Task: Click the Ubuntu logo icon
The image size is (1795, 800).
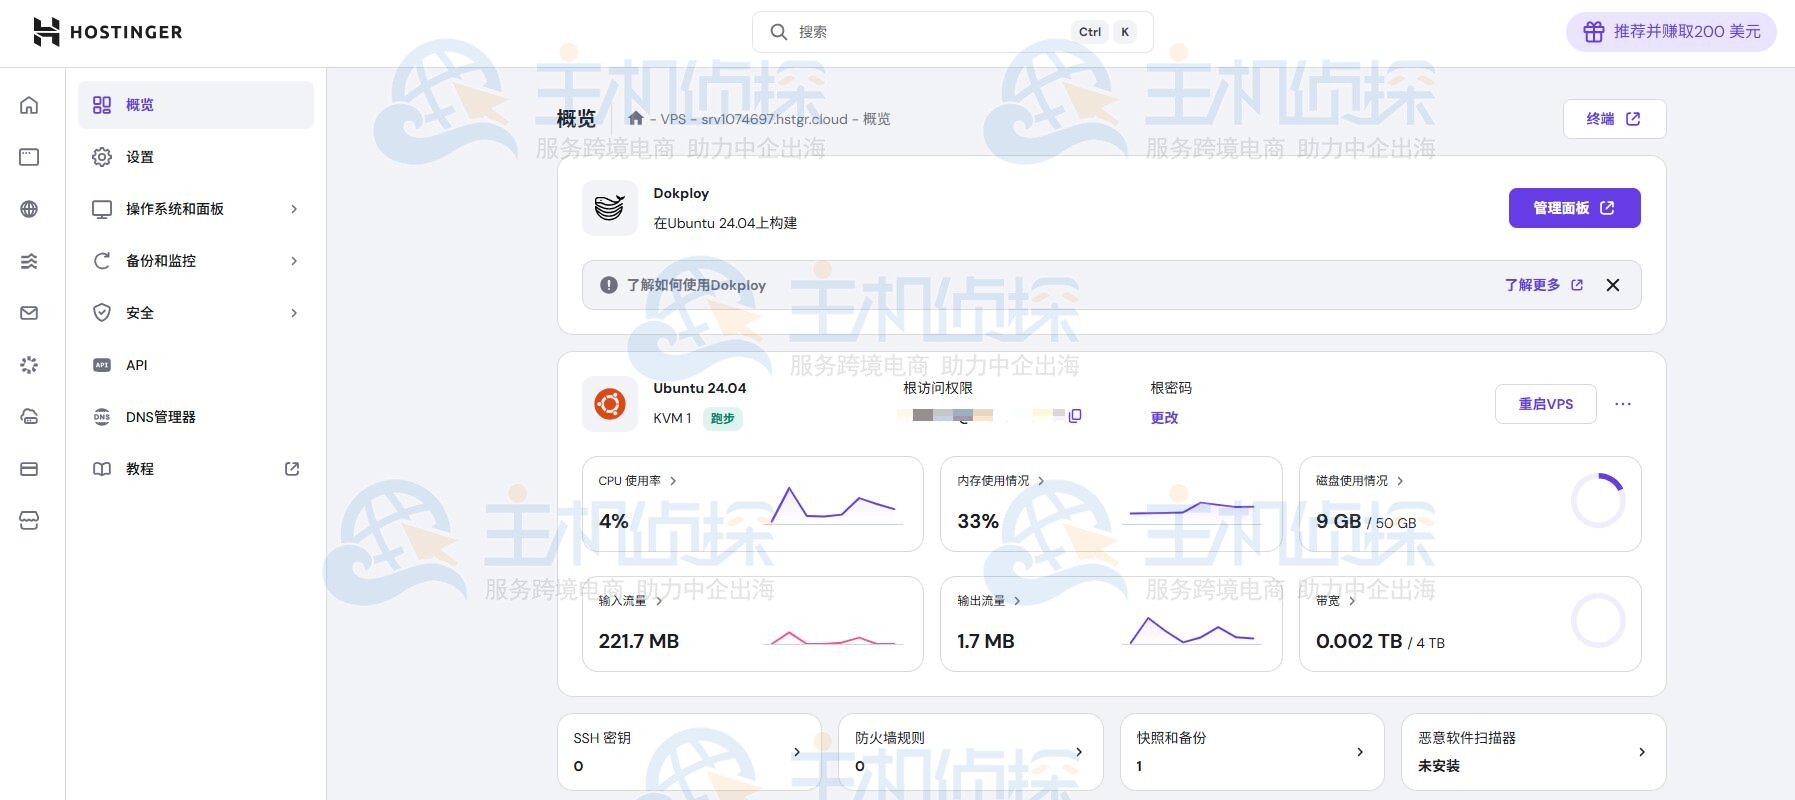Action: coord(610,404)
